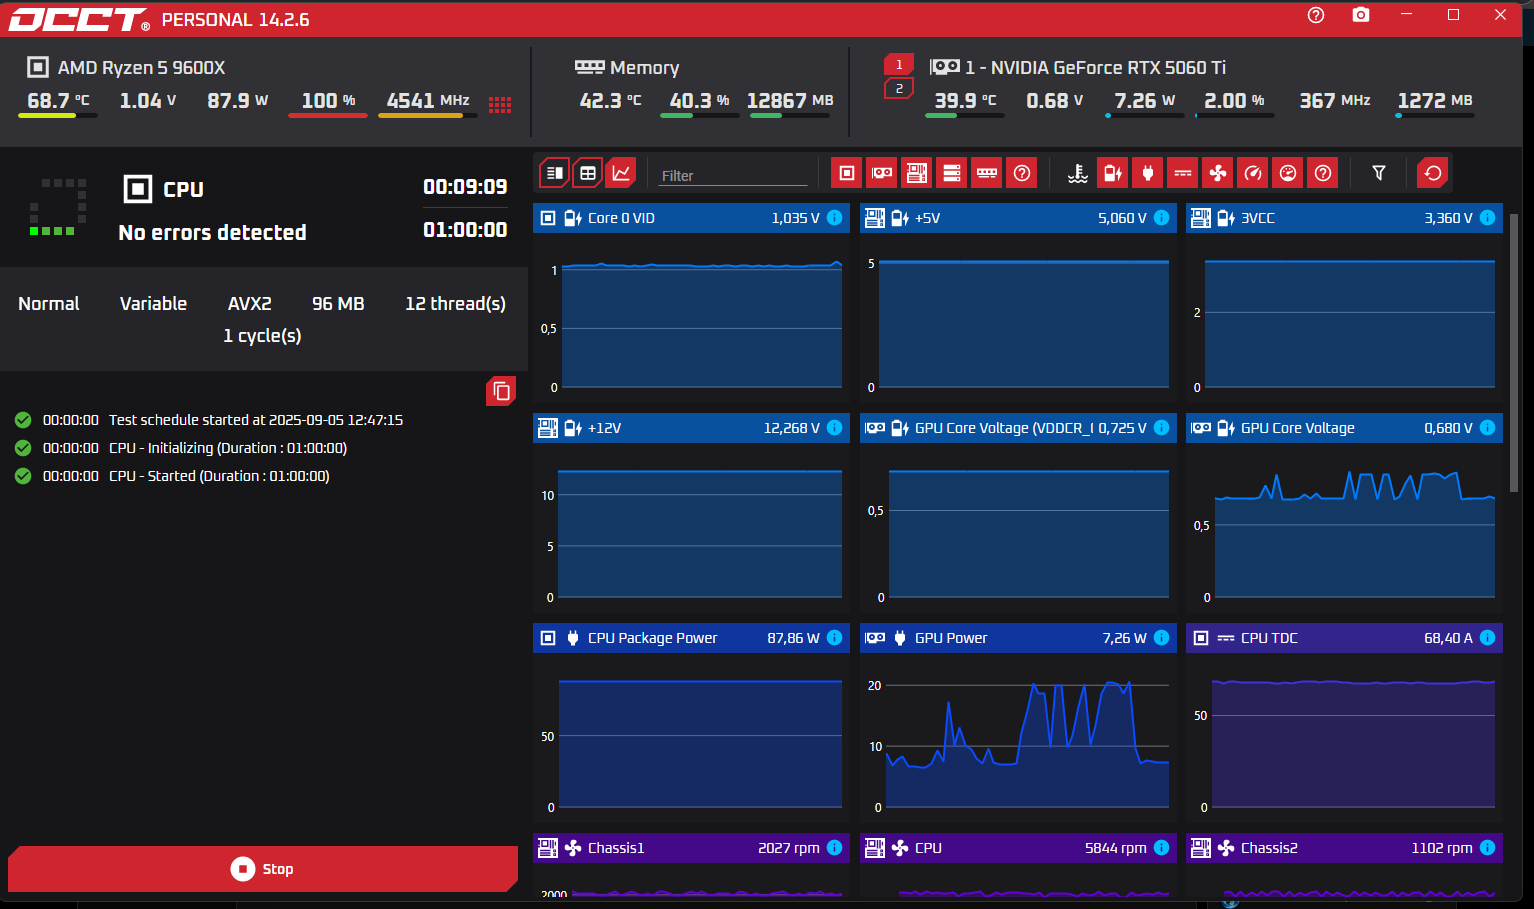Reset the monitoring graphs with the refresh icon
The width and height of the screenshot is (1534, 909).
(x=1433, y=173)
